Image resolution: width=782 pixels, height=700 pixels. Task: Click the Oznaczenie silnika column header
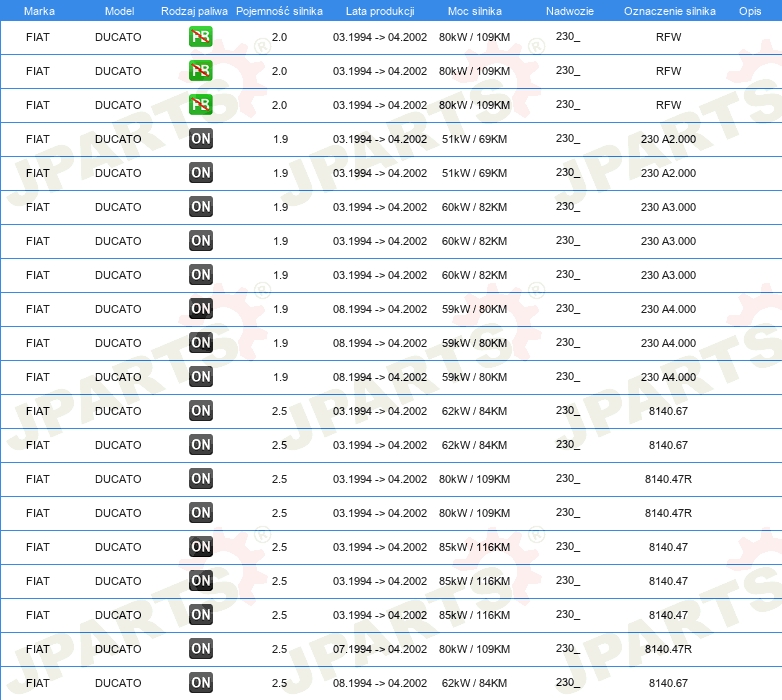click(x=669, y=11)
